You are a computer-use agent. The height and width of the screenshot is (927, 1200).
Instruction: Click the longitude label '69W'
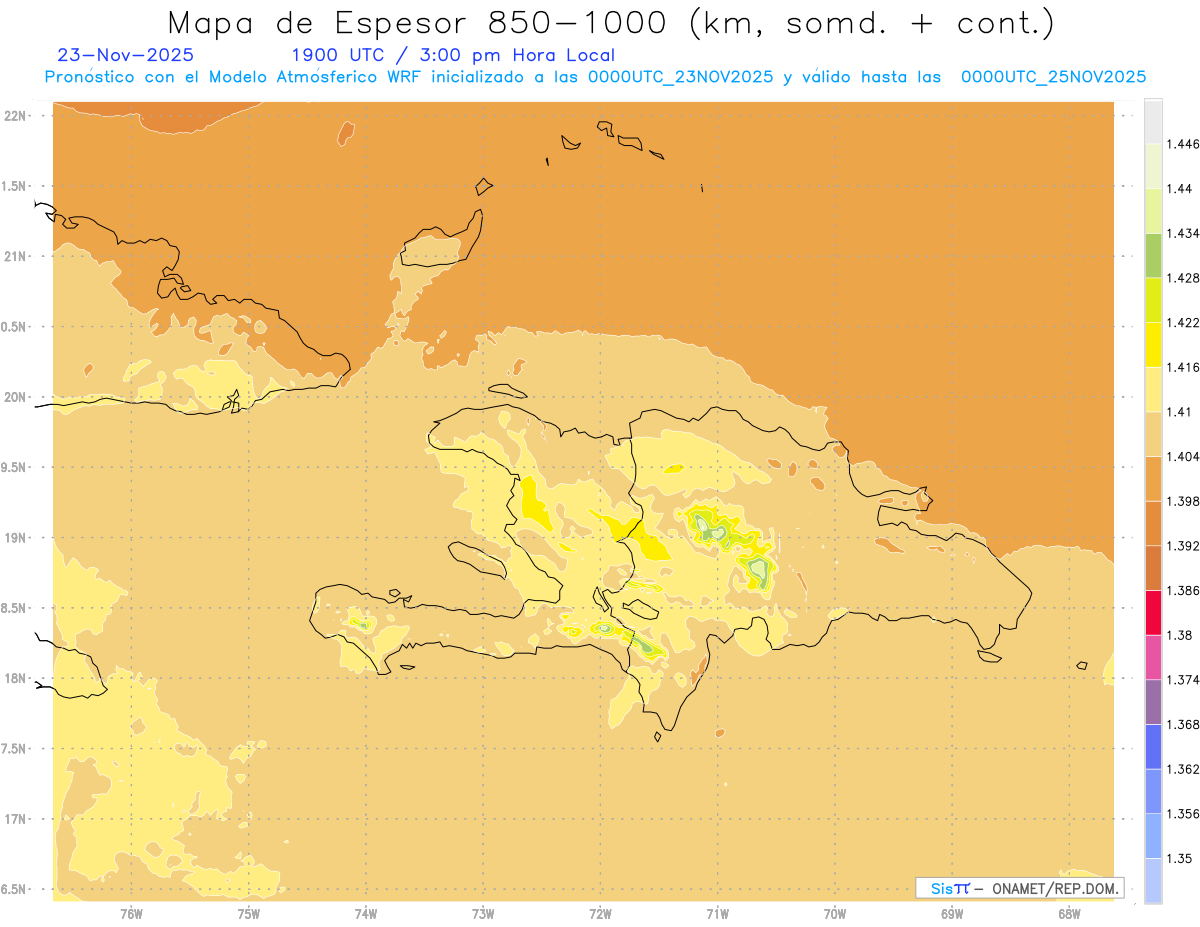click(x=952, y=913)
